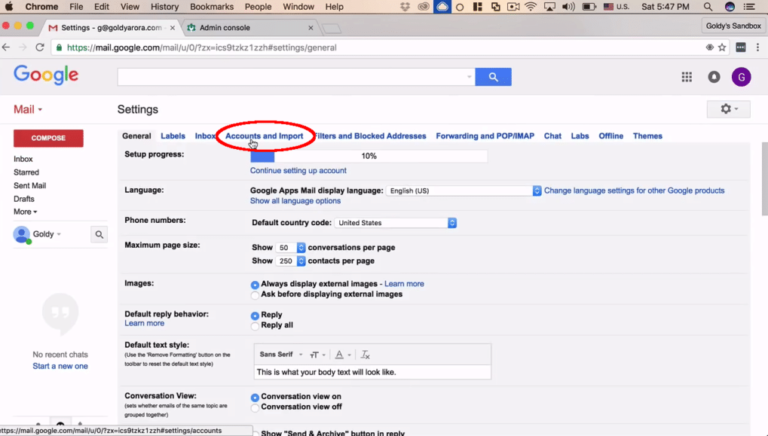This screenshot has height=436, width=768.
Task: Click Continue setting up account link
Action: [x=298, y=170]
